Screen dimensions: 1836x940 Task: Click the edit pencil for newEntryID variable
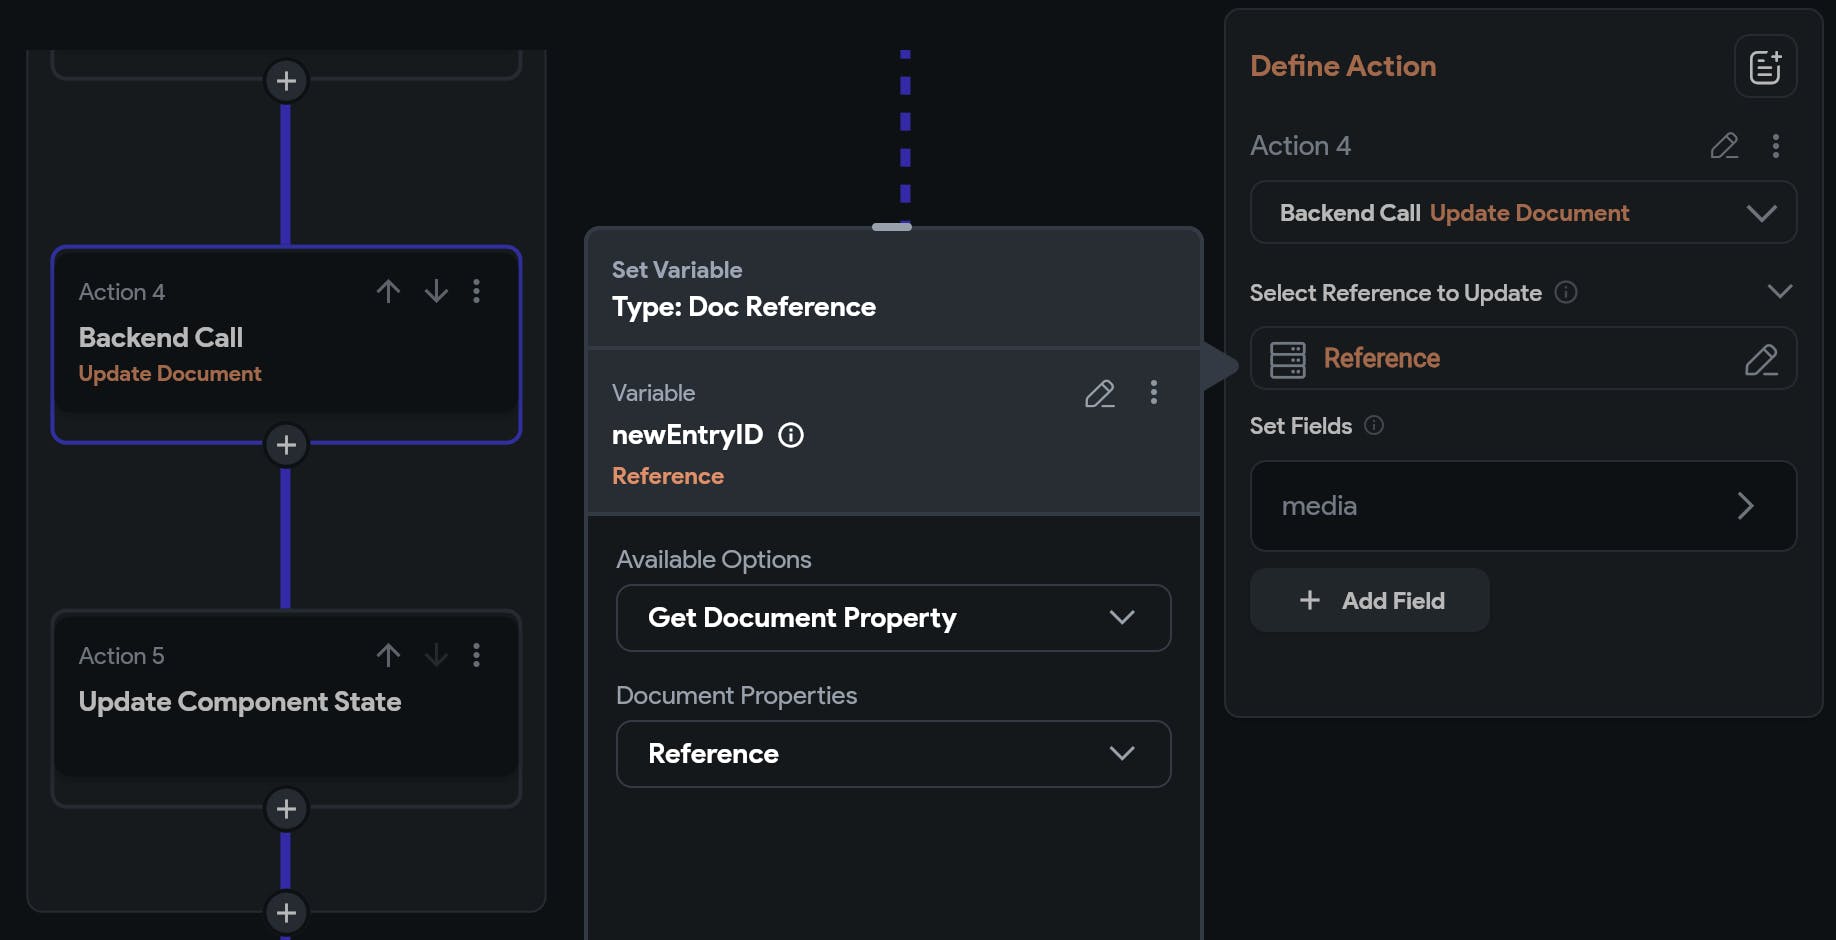pyautogui.click(x=1099, y=393)
